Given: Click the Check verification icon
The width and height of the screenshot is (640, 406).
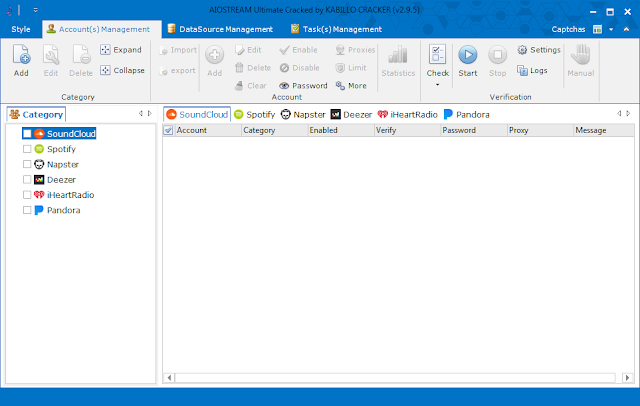Looking at the screenshot, I should point(437,54).
